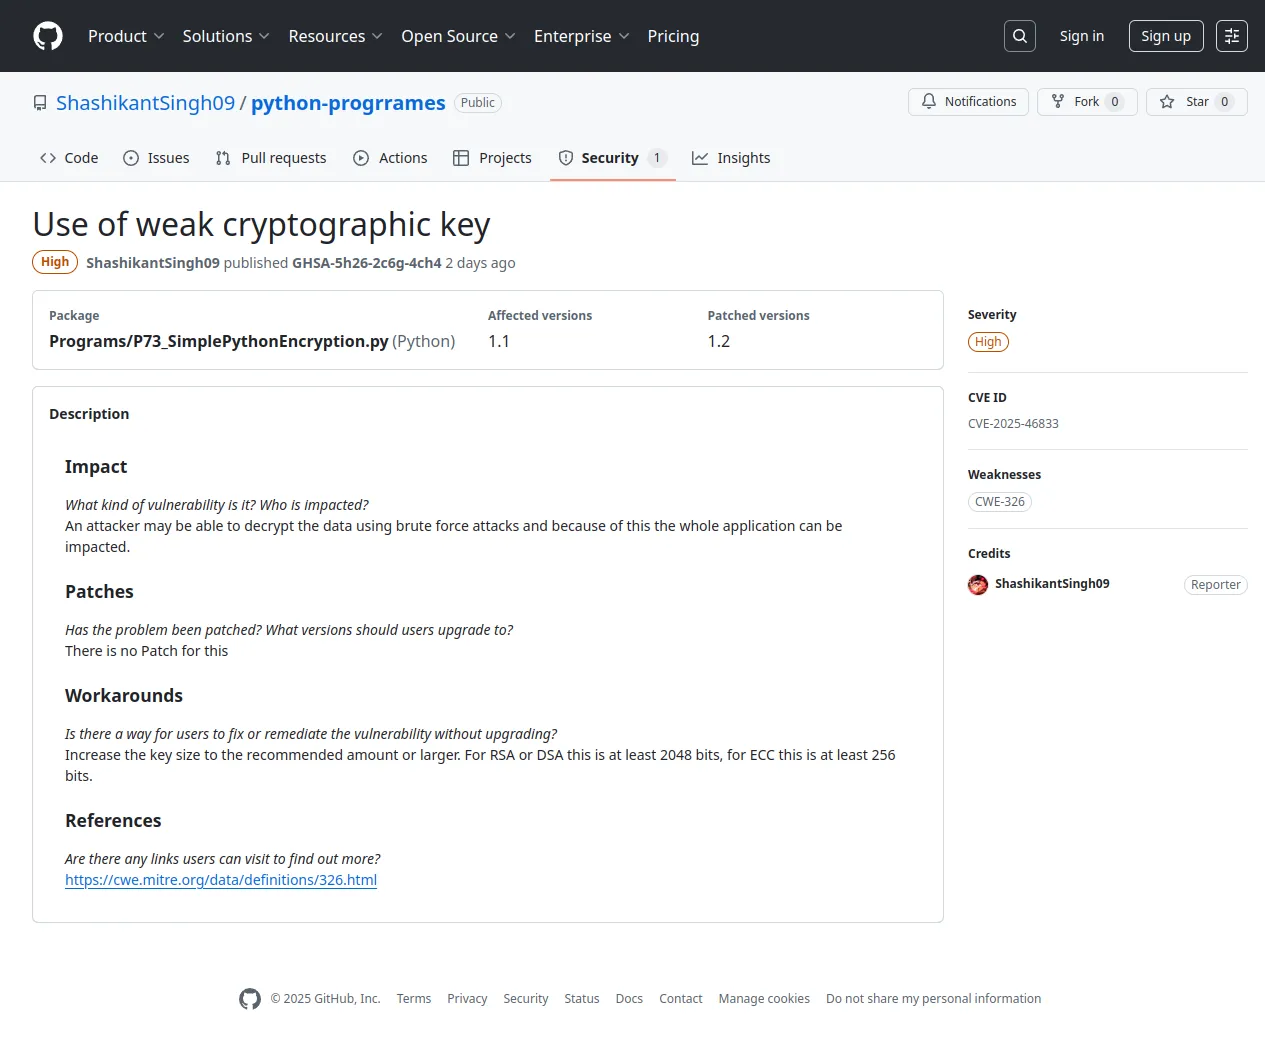Click the ShashikantSingh09 avatar in Credits
This screenshot has height=1052, width=1265.
[978, 585]
